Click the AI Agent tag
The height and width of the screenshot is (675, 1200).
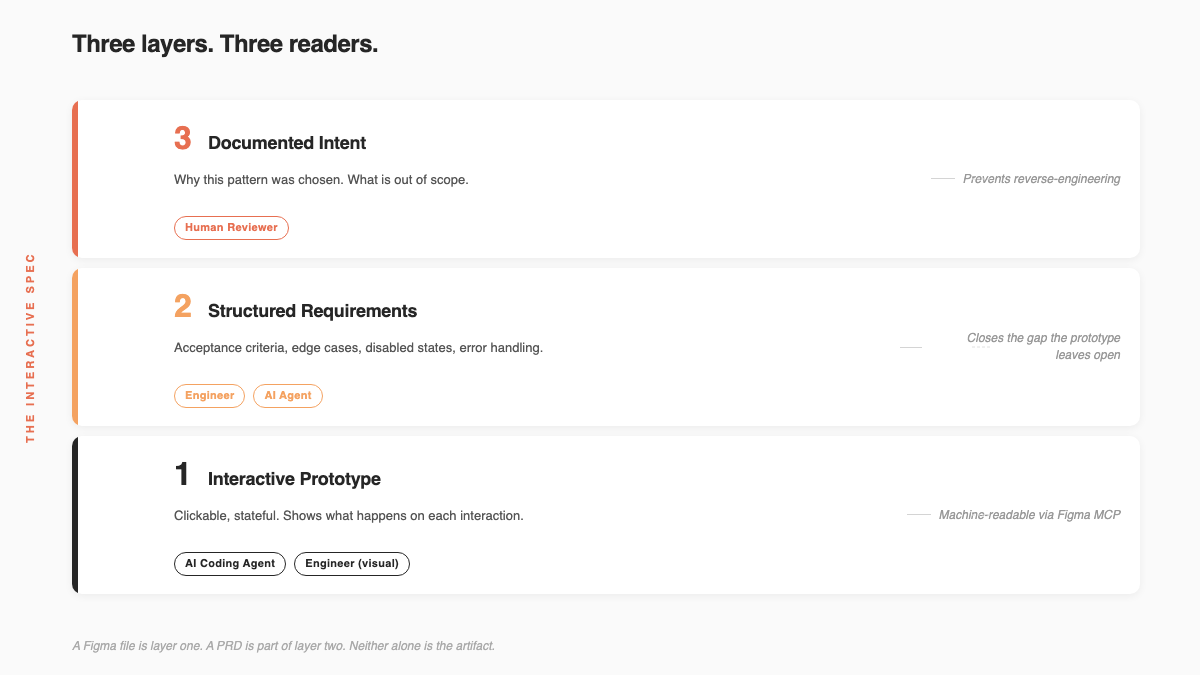(288, 395)
